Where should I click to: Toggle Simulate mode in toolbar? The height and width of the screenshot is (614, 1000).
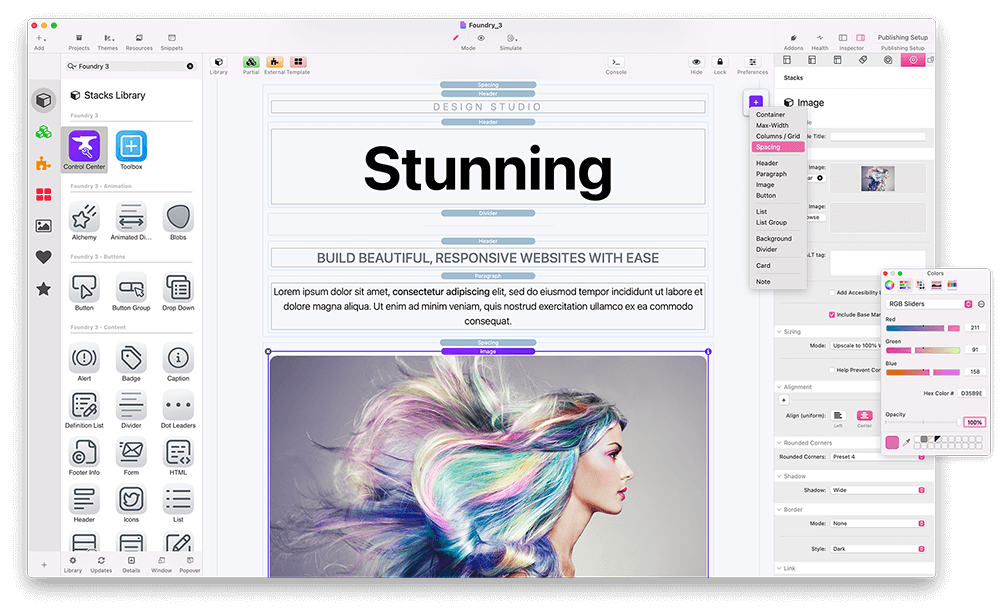pos(511,42)
